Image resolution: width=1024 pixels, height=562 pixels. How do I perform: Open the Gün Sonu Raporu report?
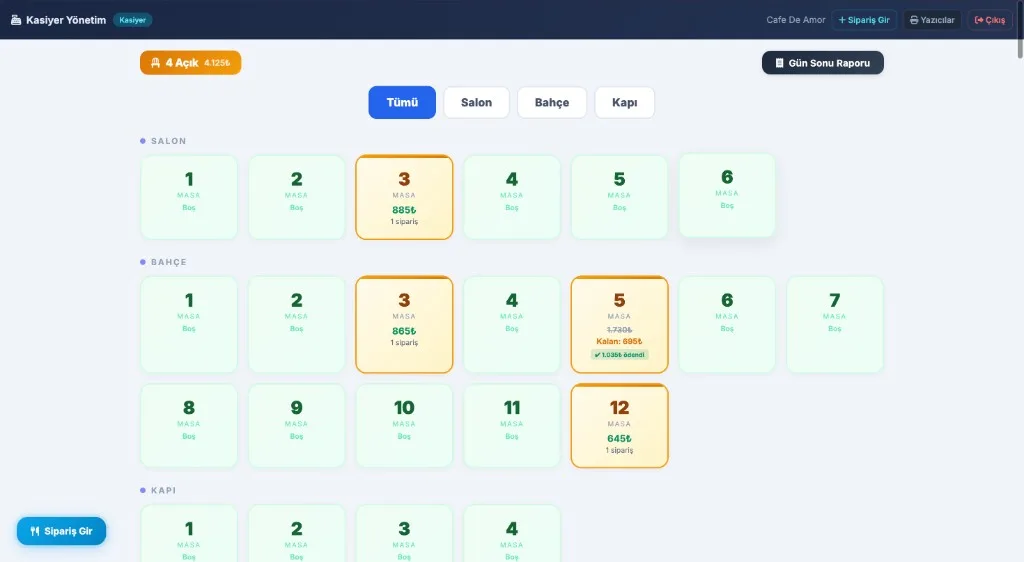[x=822, y=63]
